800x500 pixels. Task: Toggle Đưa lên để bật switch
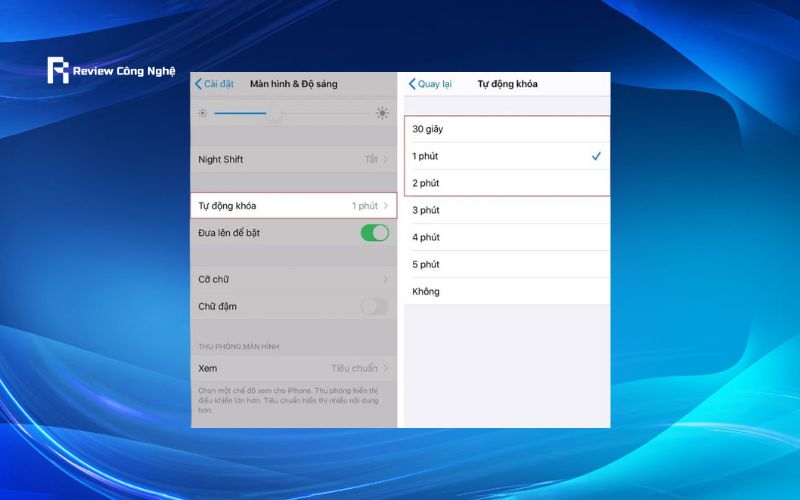click(x=374, y=233)
